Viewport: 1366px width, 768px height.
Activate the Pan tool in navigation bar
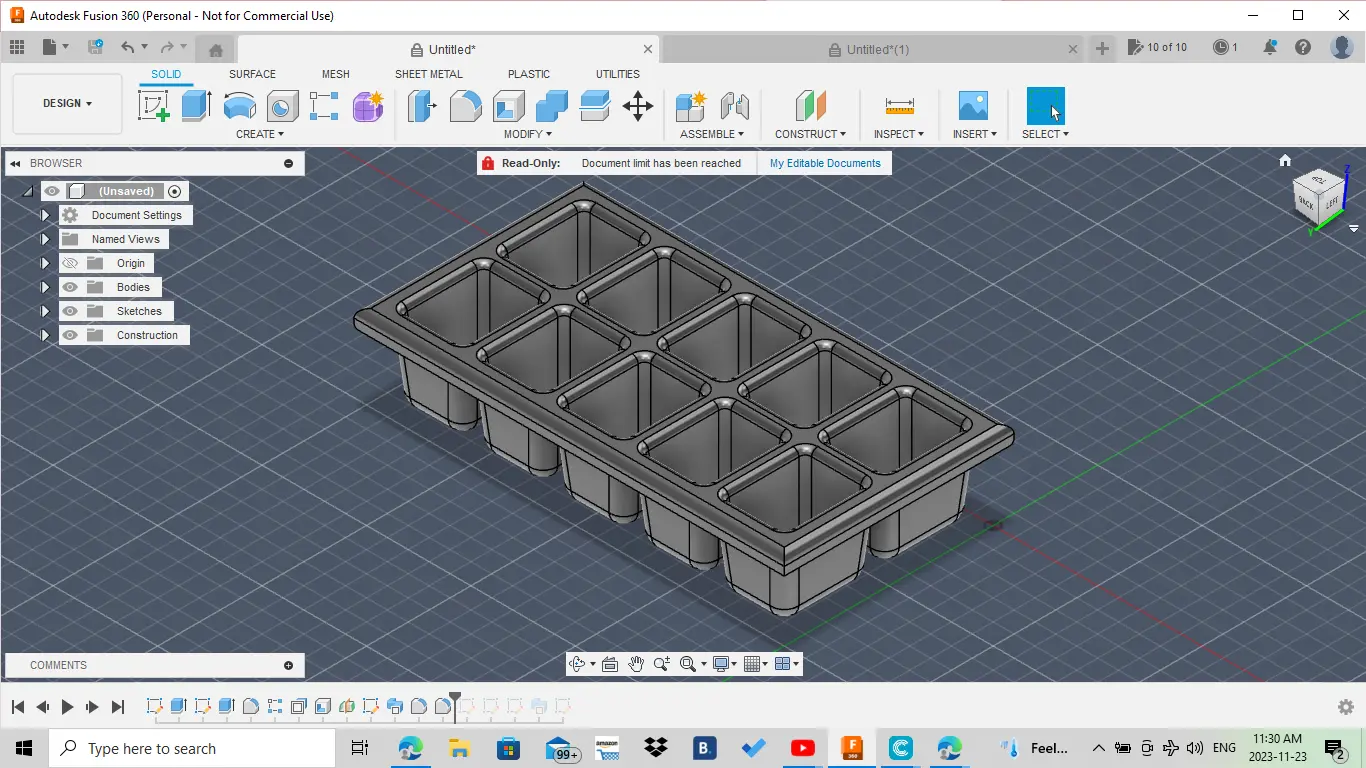pyautogui.click(x=636, y=663)
